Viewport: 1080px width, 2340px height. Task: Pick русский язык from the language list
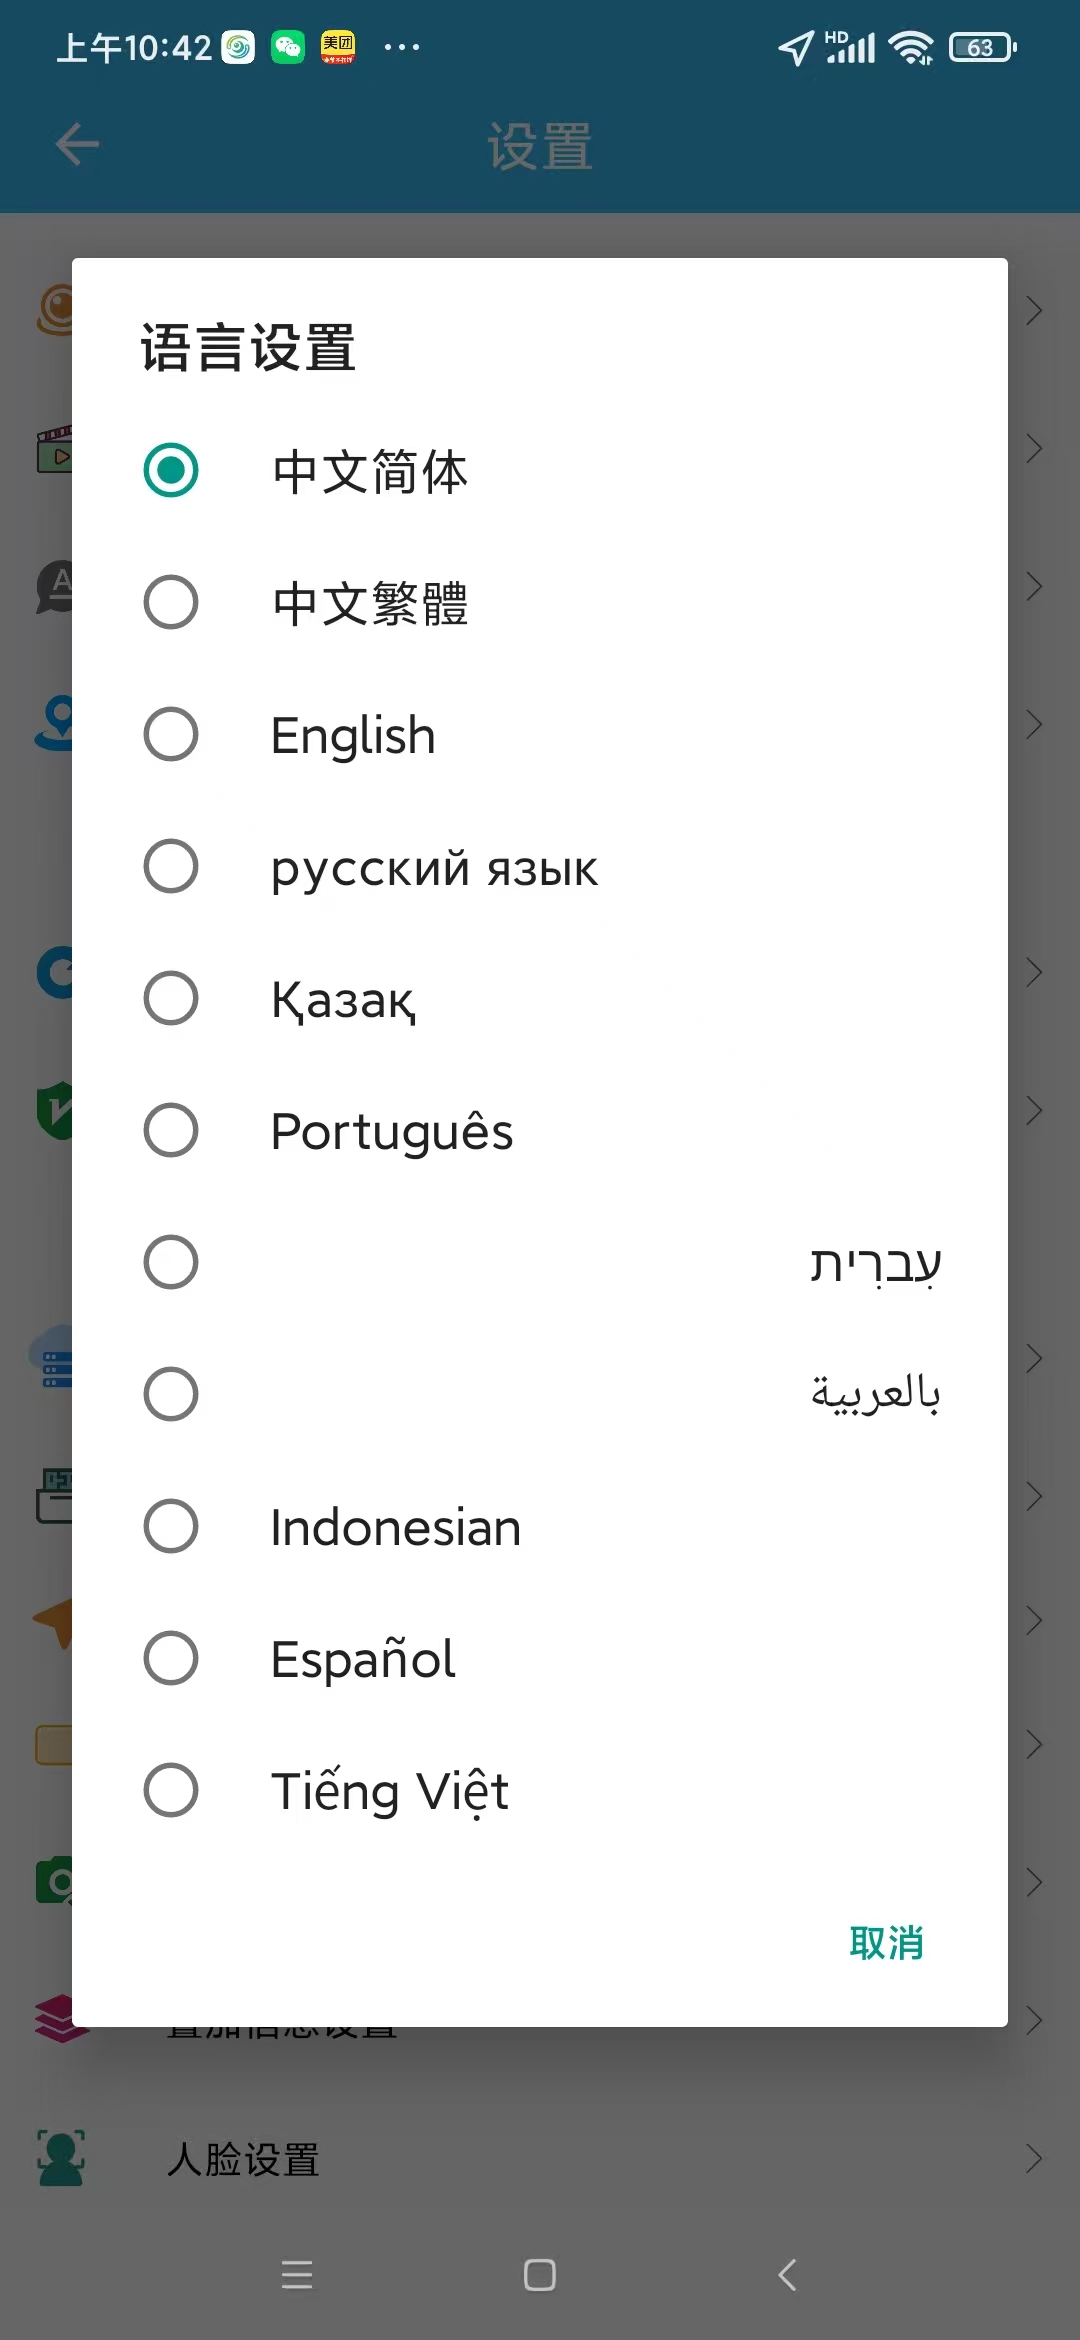[x=171, y=866]
